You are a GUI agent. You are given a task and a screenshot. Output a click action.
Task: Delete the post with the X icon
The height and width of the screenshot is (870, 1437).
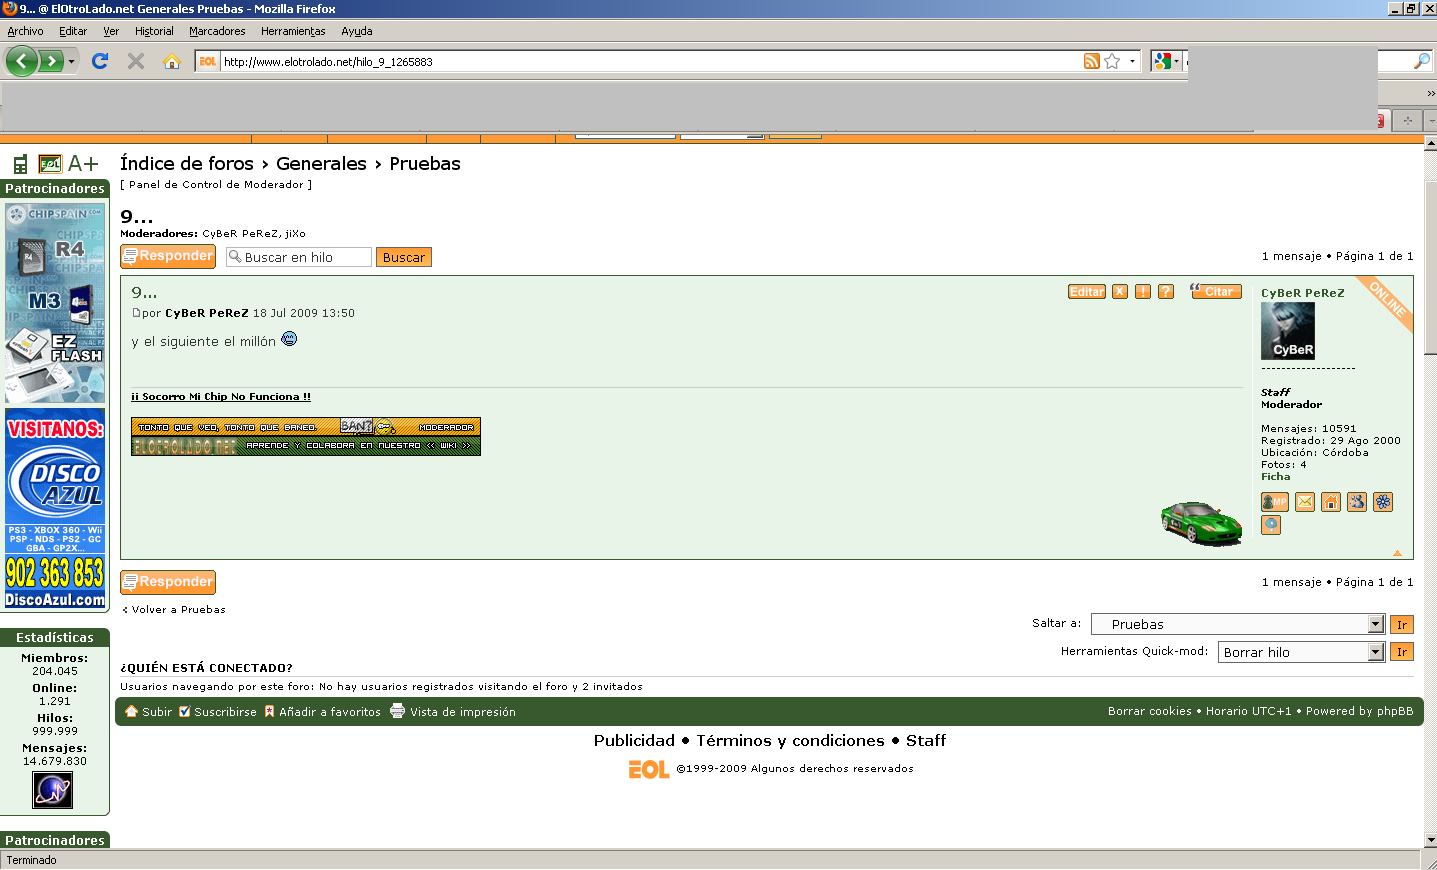point(1120,292)
